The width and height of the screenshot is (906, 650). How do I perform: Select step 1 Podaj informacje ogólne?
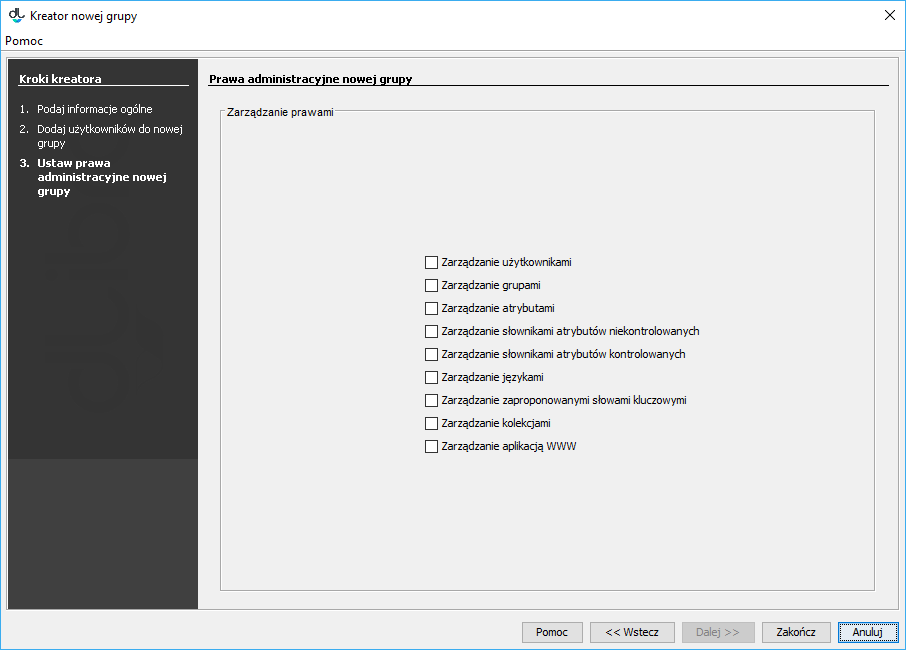[95, 109]
